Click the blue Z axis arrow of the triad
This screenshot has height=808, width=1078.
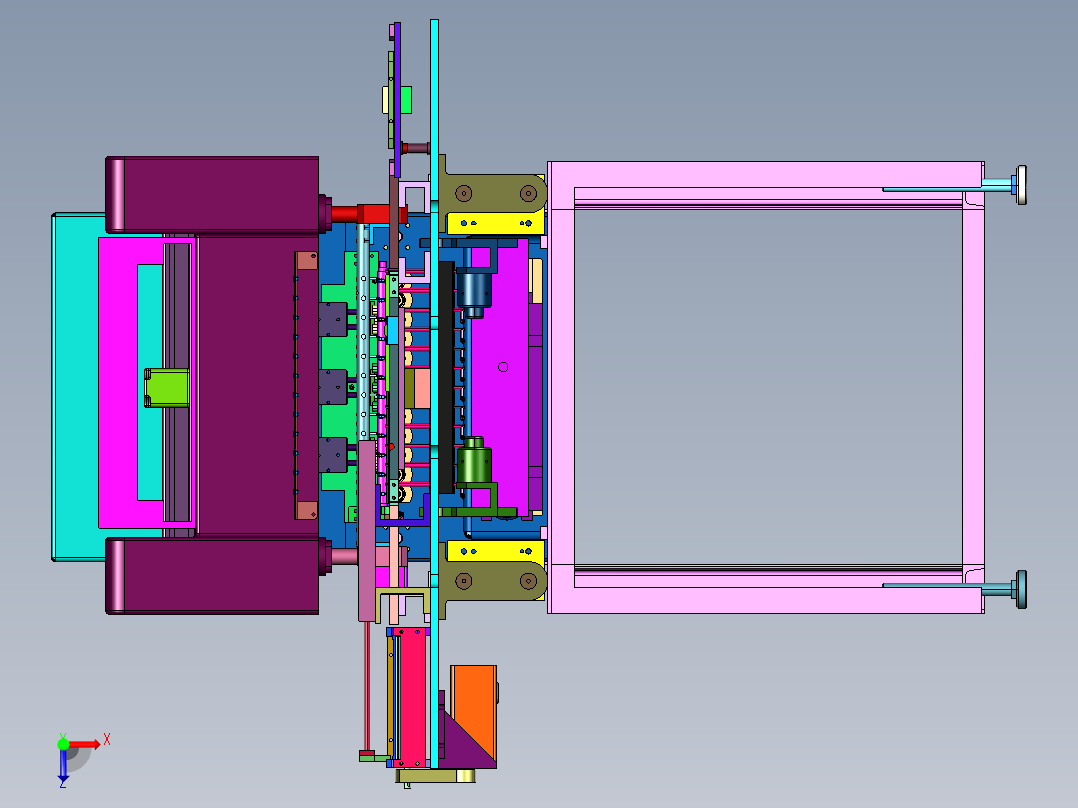[63, 763]
